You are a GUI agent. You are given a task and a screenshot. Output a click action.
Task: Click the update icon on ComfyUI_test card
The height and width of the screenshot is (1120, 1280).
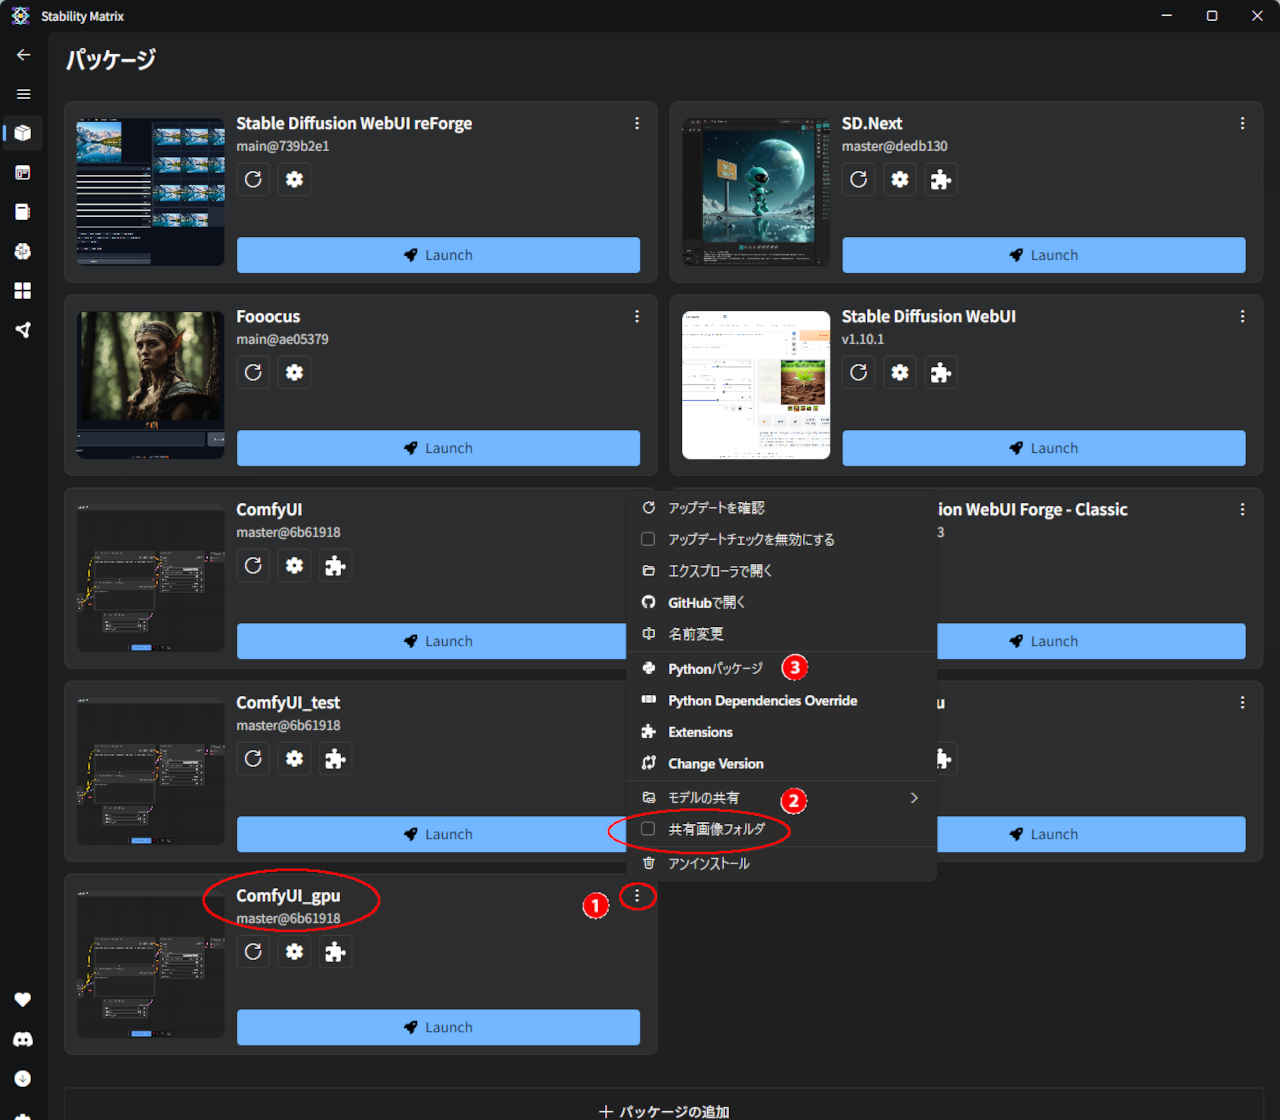click(253, 758)
